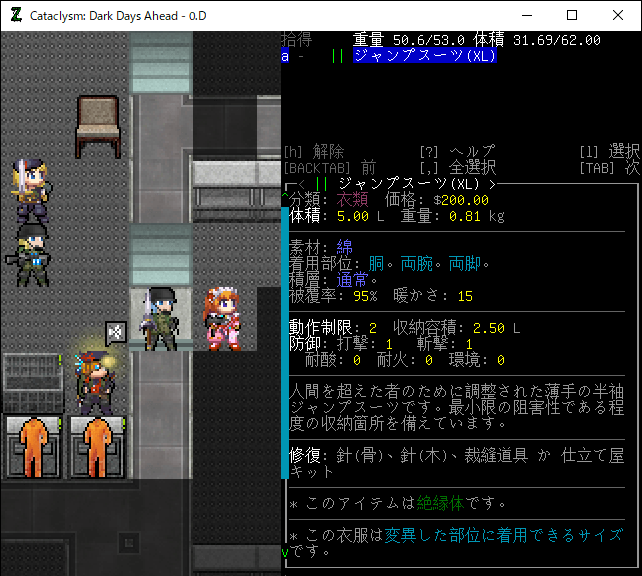
Task: Click the body part 両脚
Action: [x=464, y=264]
